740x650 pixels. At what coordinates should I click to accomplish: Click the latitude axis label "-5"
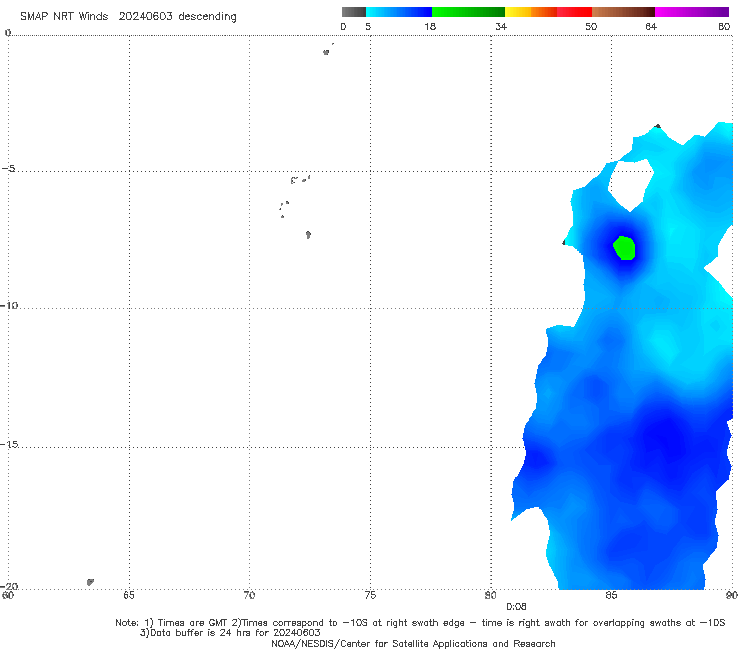9,169
